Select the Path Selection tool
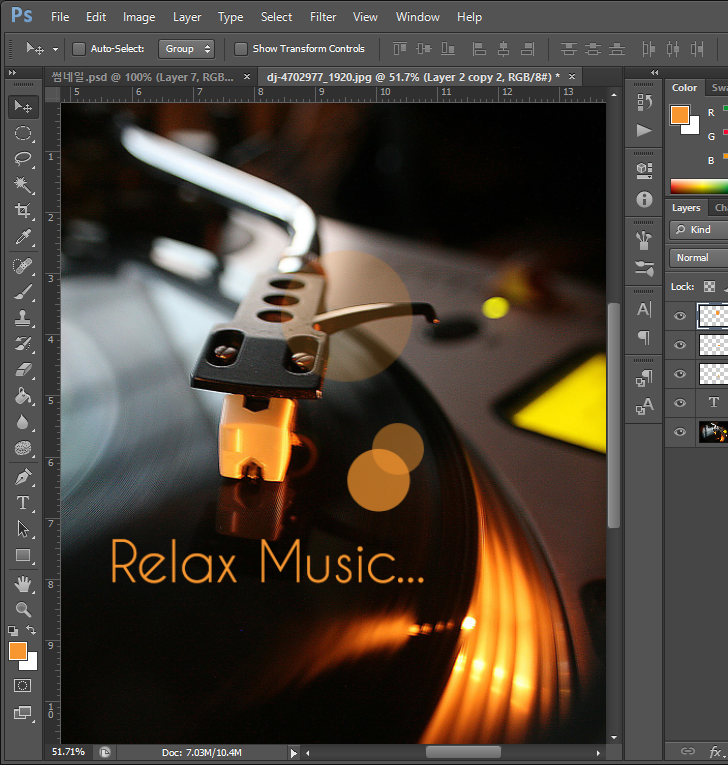728x765 pixels. [x=22, y=529]
